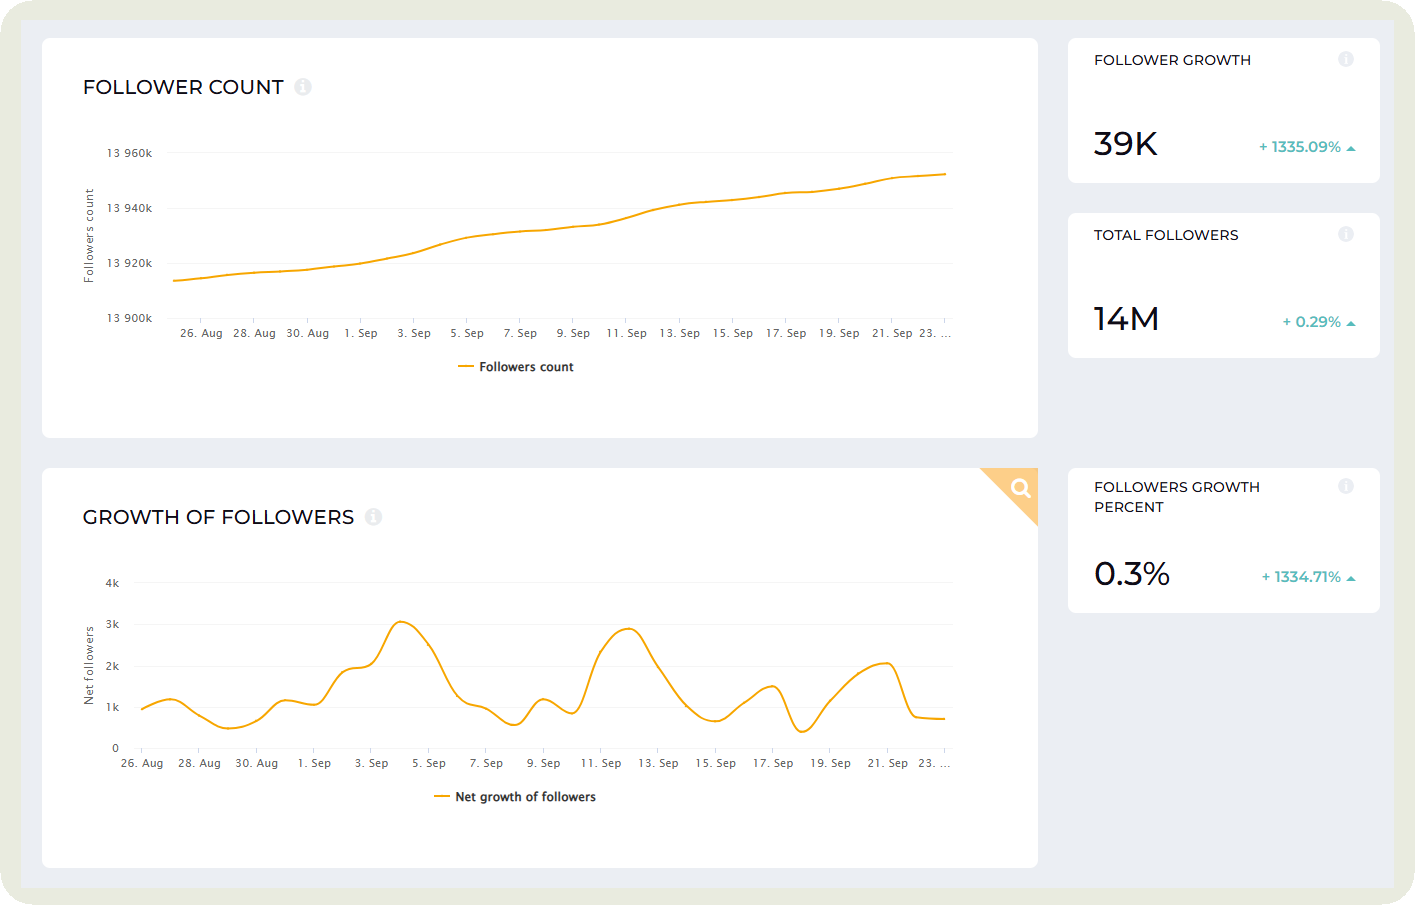Screen dimensions: 1415x905
Task: Click the Growth of Followers info icon
Action: [x=374, y=517]
